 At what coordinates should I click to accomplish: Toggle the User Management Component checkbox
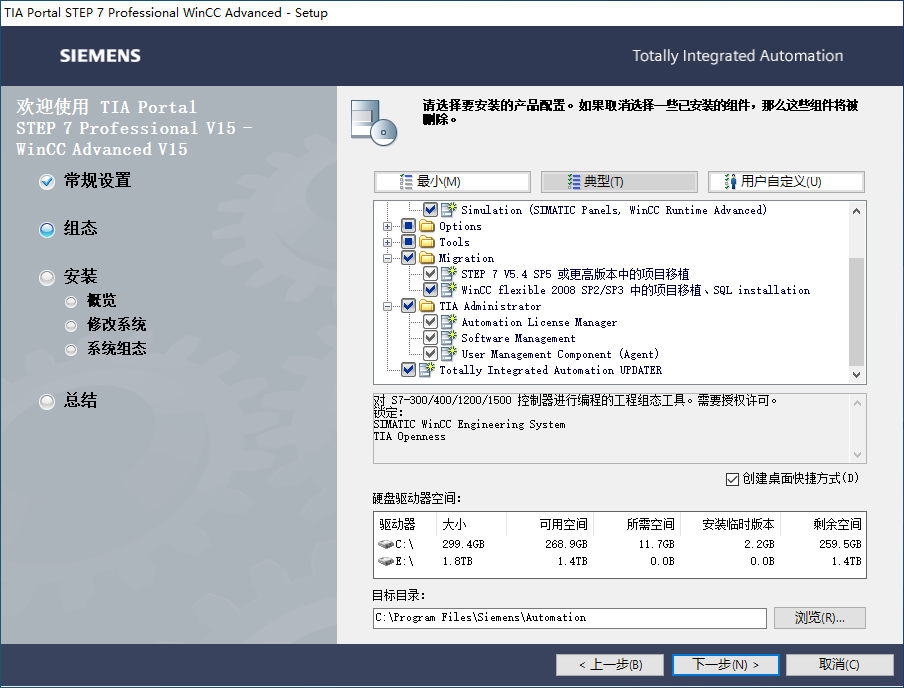[x=430, y=354]
